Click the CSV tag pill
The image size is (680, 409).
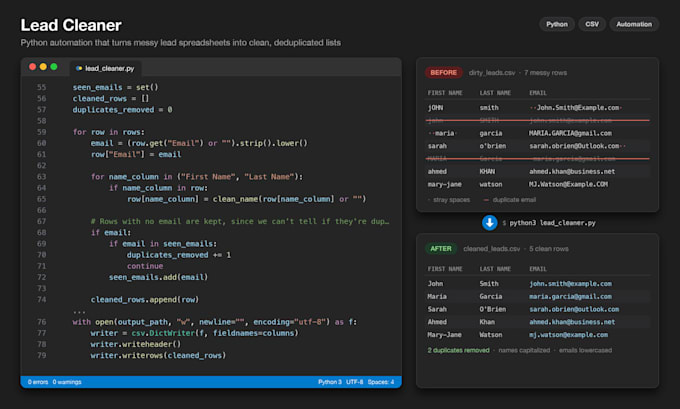tap(592, 24)
